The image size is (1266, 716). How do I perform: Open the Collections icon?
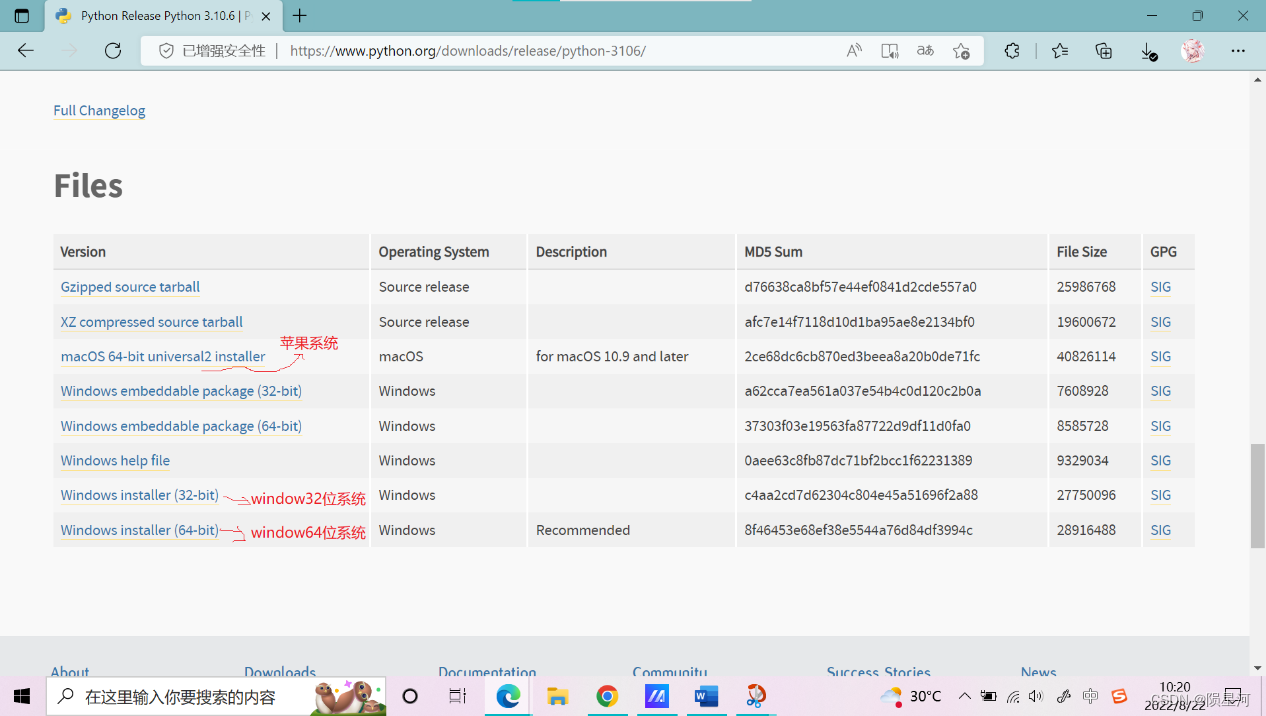(x=1104, y=51)
